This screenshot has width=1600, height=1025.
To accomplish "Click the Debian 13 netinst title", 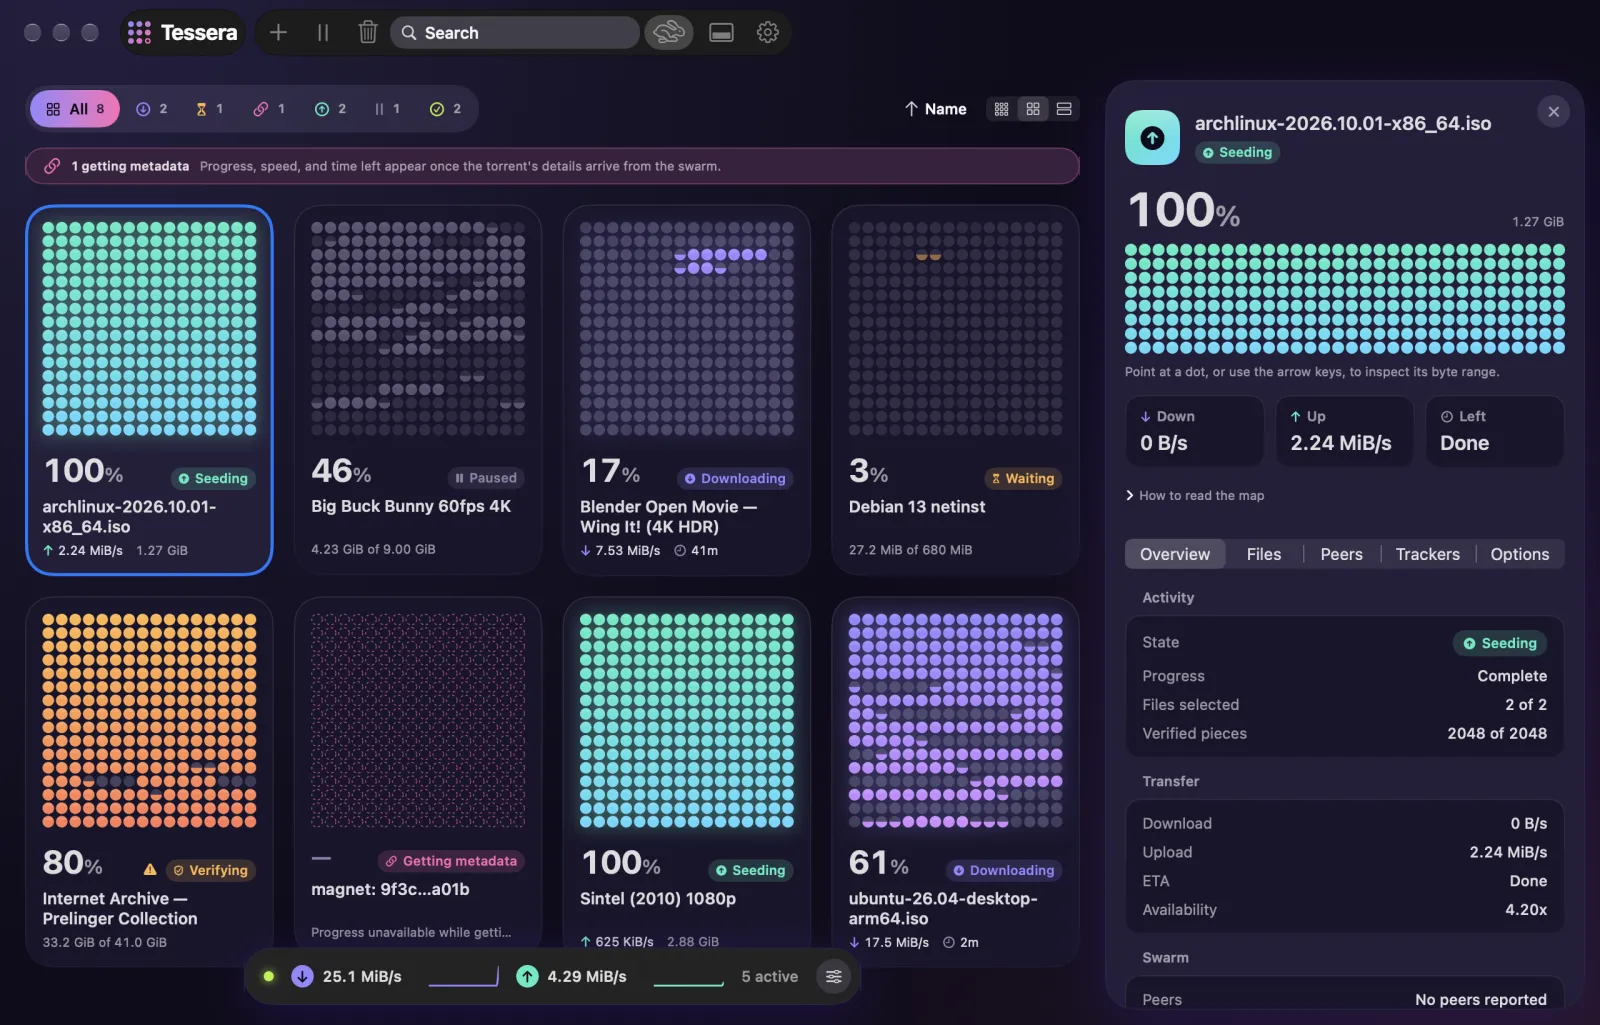I will [917, 507].
